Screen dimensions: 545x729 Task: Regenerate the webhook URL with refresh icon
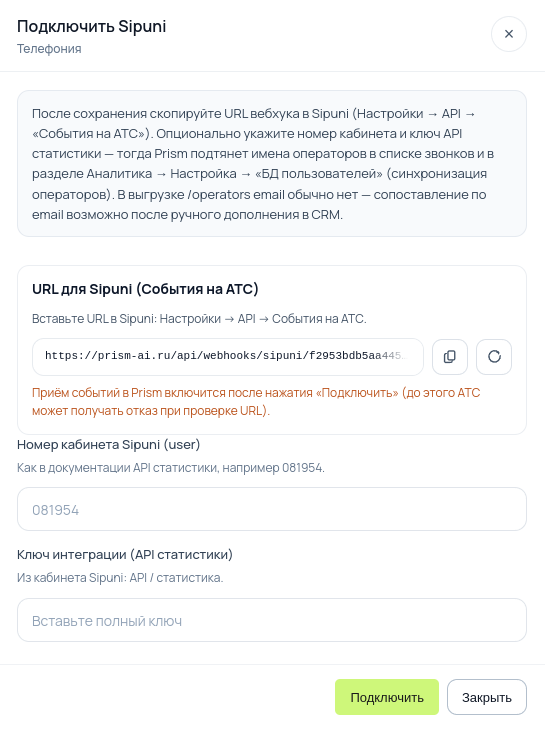click(494, 357)
